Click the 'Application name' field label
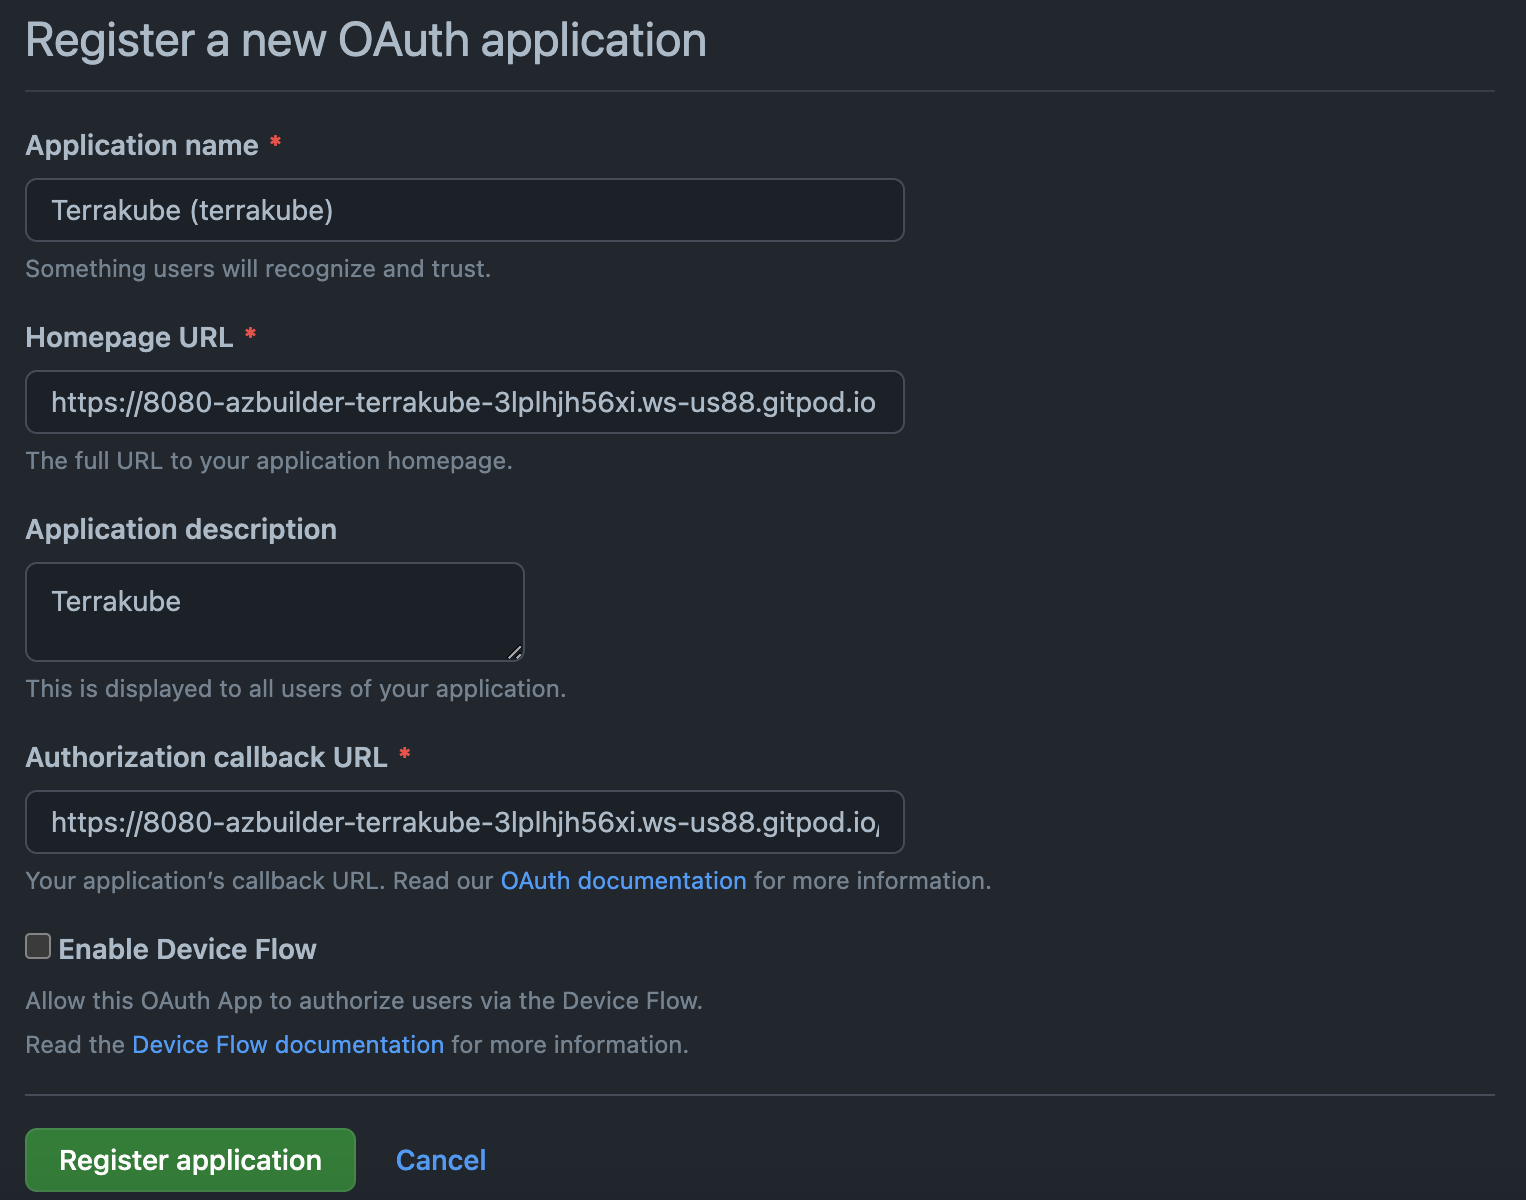 point(142,146)
